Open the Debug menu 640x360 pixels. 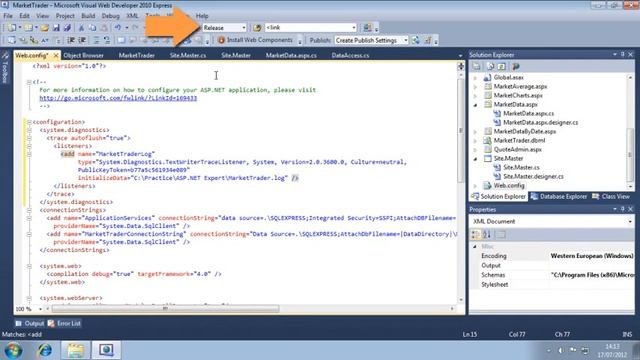click(110, 16)
